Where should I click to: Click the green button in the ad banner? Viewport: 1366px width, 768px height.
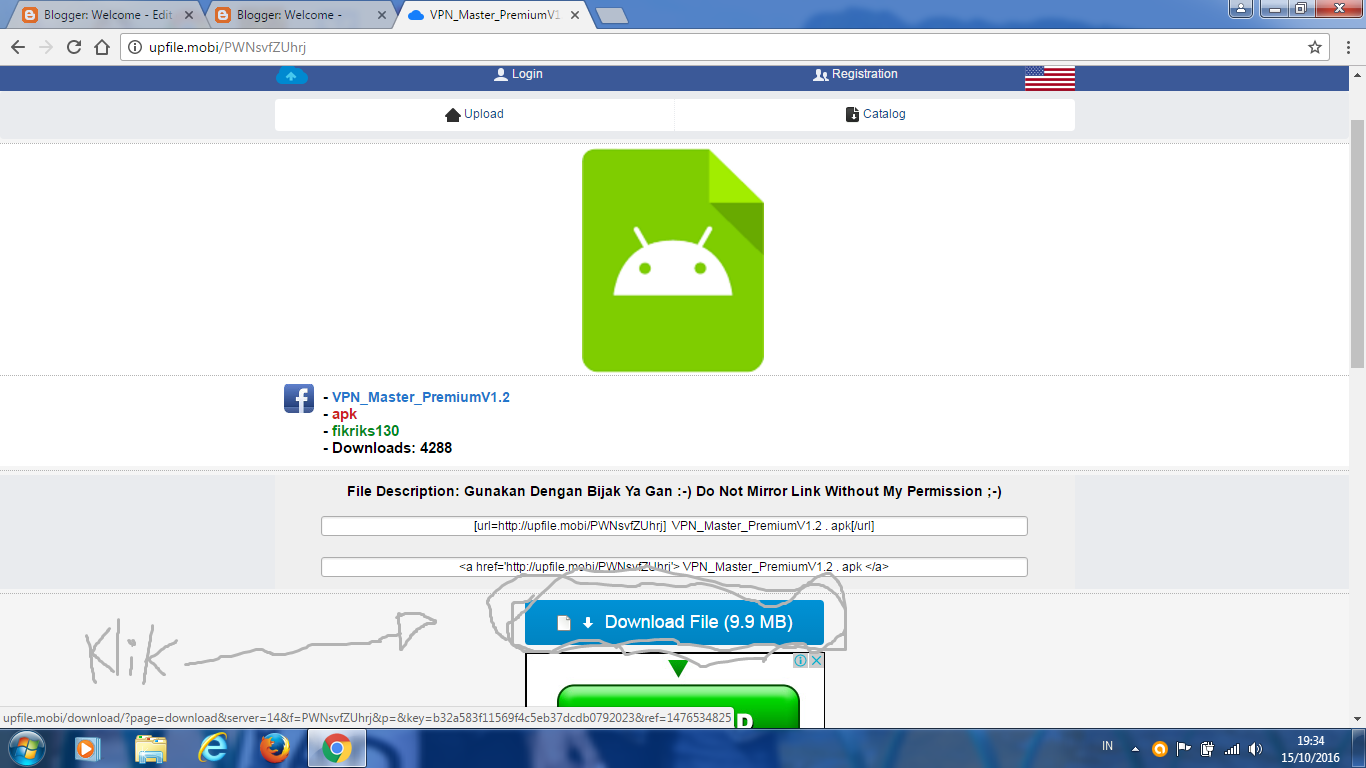678,707
